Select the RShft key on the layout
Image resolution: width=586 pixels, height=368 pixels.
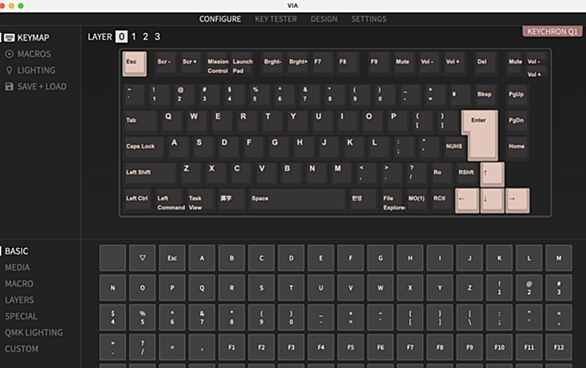(x=467, y=173)
